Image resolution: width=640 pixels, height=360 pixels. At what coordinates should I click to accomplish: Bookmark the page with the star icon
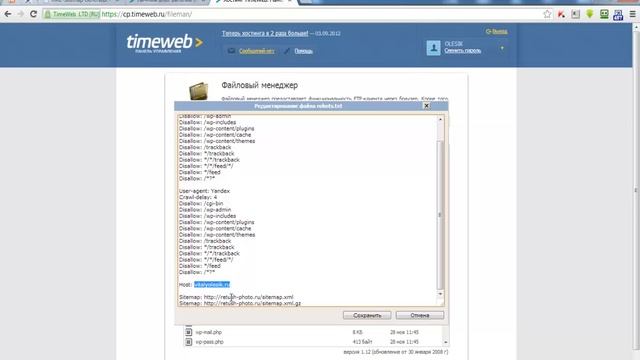(x=547, y=14)
